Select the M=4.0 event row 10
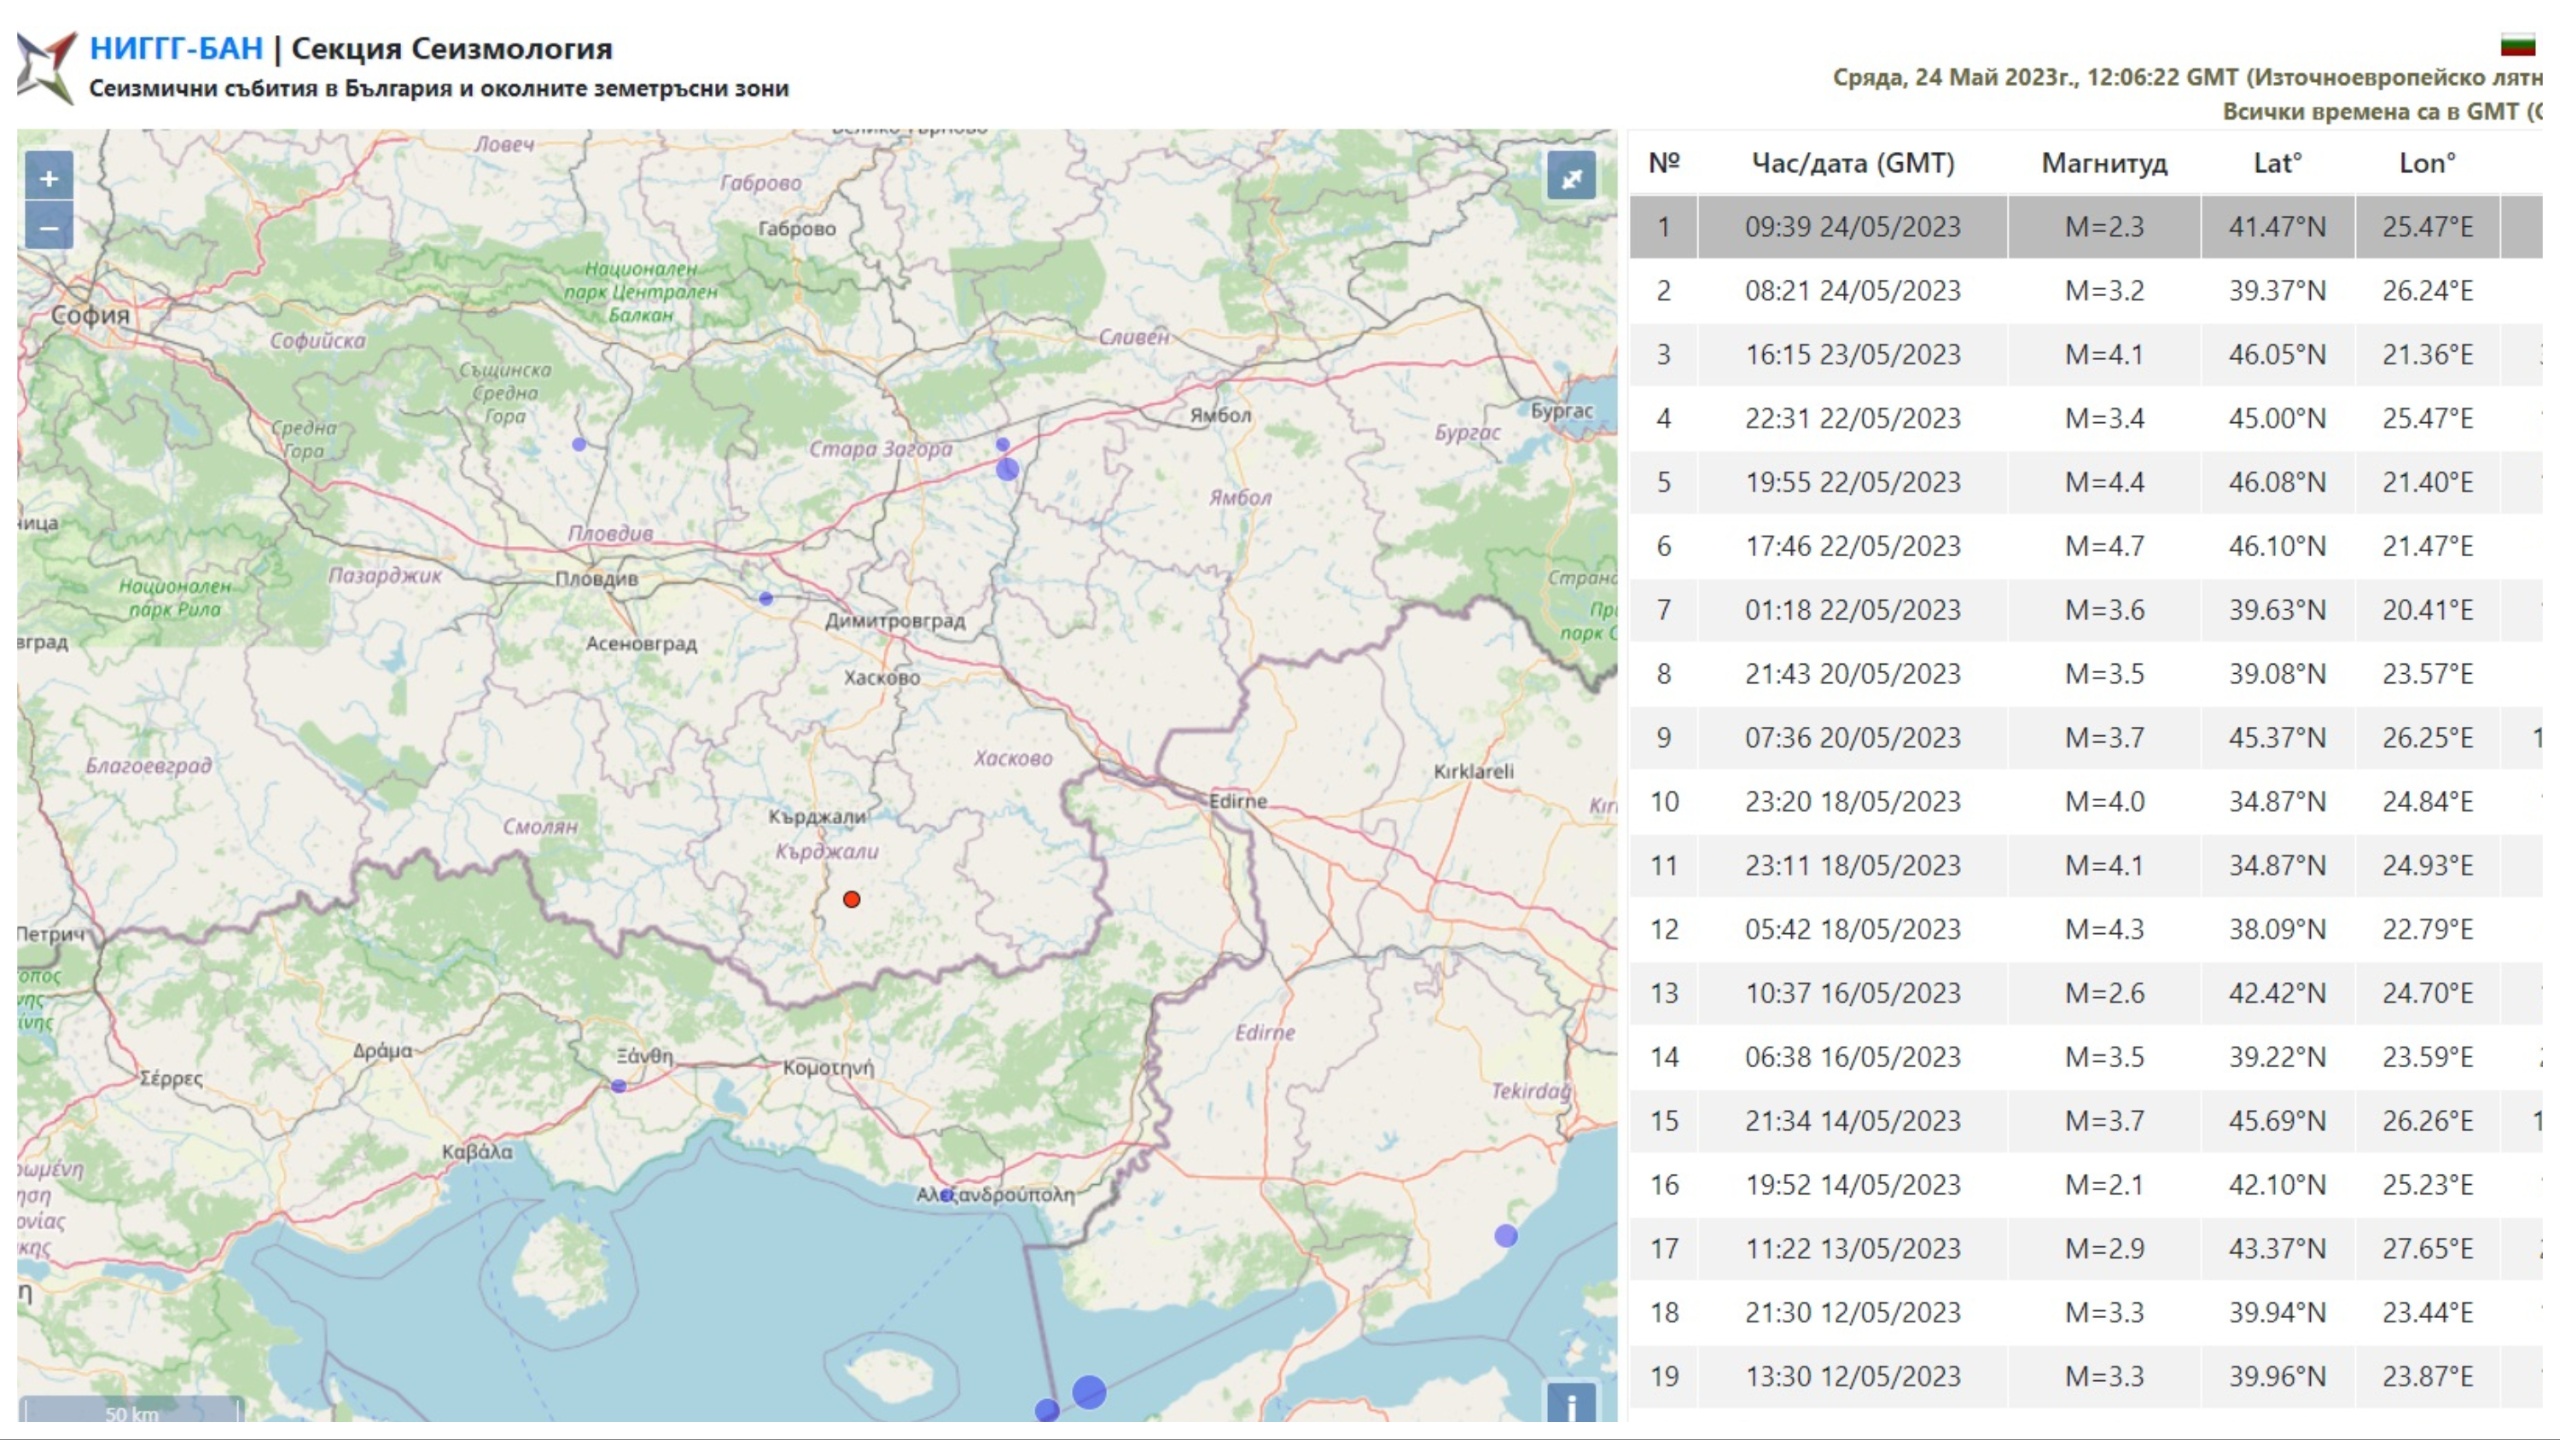 (x=2086, y=802)
